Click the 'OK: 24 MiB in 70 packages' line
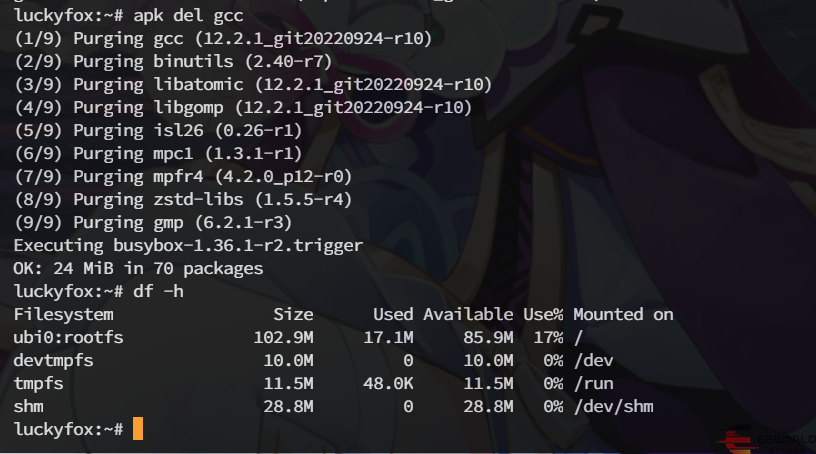The height and width of the screenshot is (454, 816). pos(138,268)
